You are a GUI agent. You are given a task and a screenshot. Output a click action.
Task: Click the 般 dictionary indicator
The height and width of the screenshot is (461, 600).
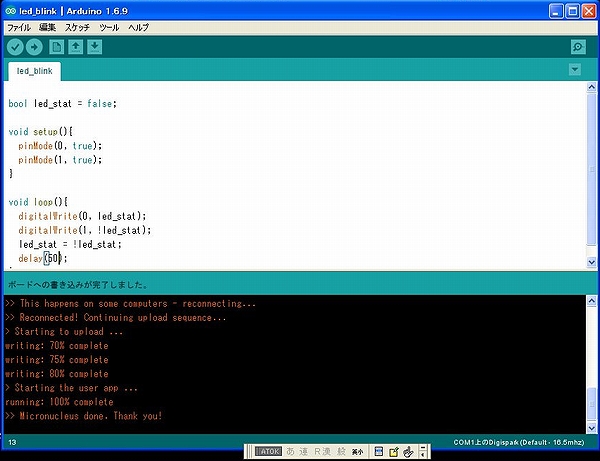[x=341, y=451]
